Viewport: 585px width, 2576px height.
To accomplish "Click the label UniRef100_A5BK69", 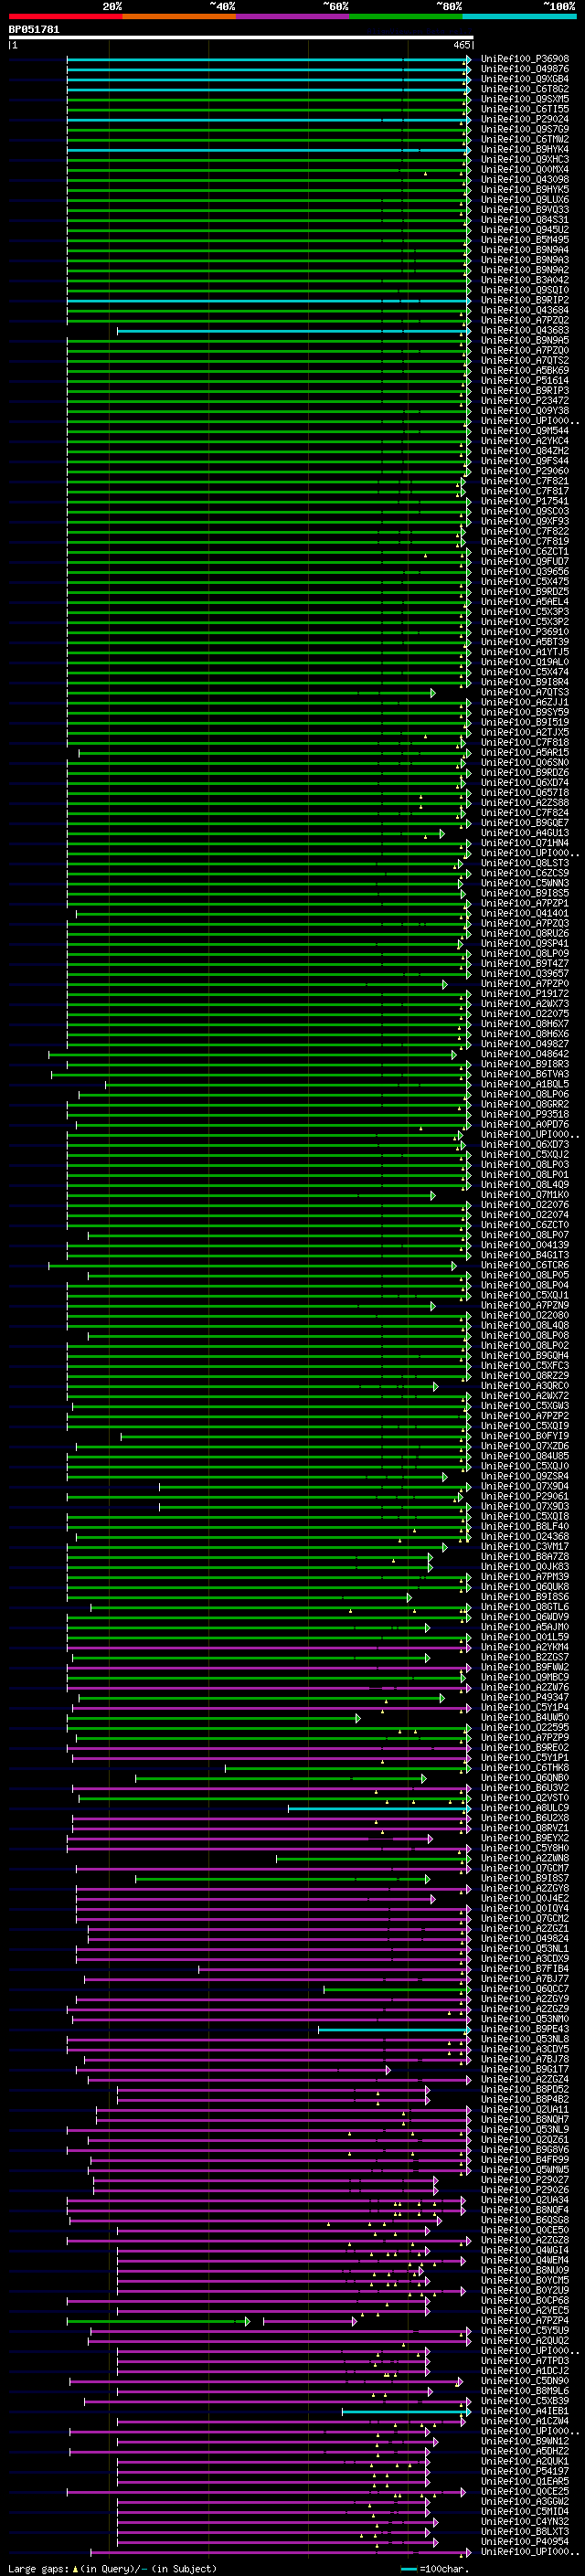I will click(525, 370).
